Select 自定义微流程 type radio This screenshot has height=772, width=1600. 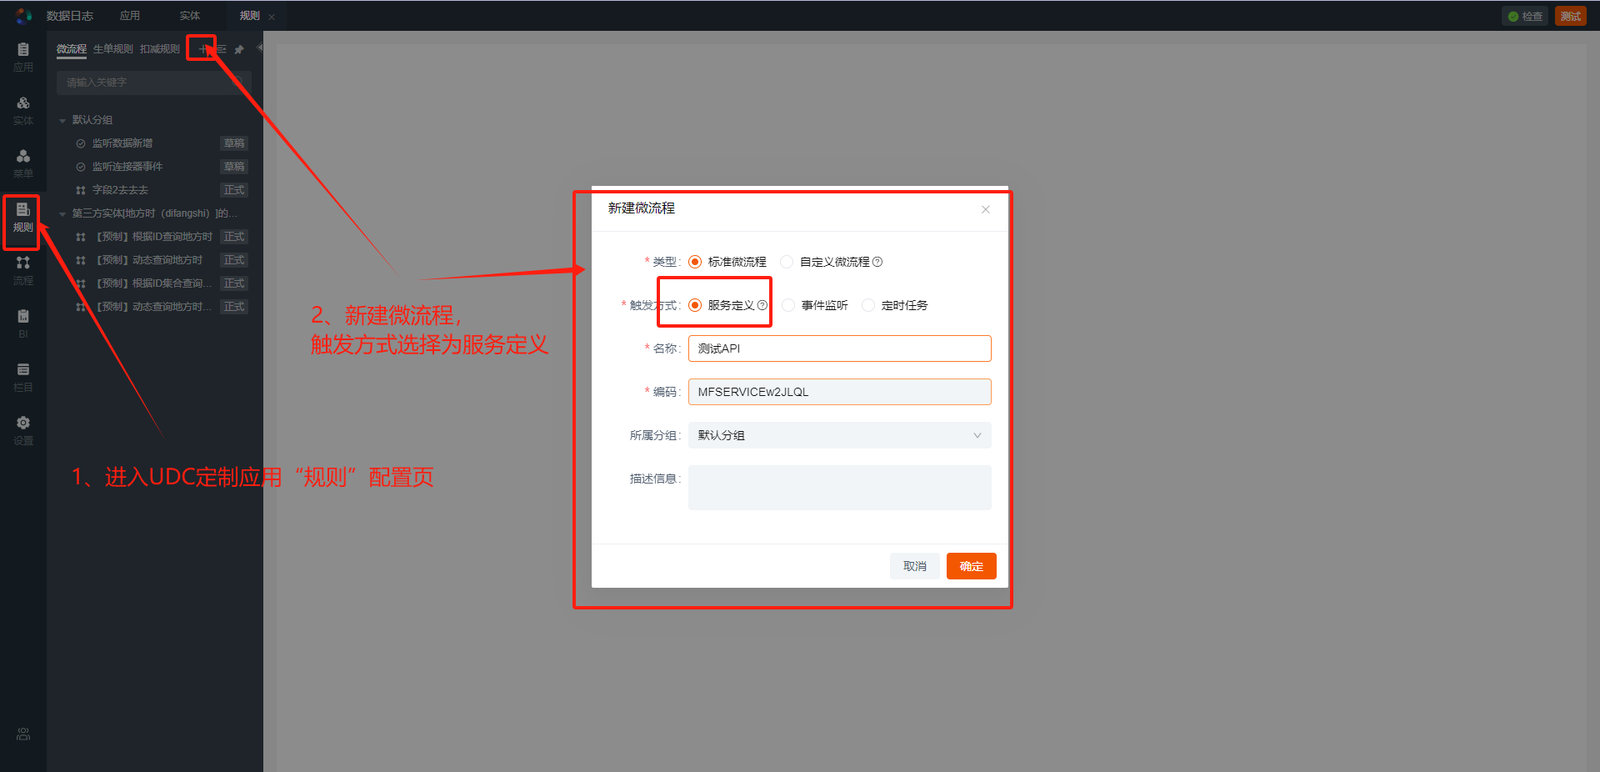[787, 262]
